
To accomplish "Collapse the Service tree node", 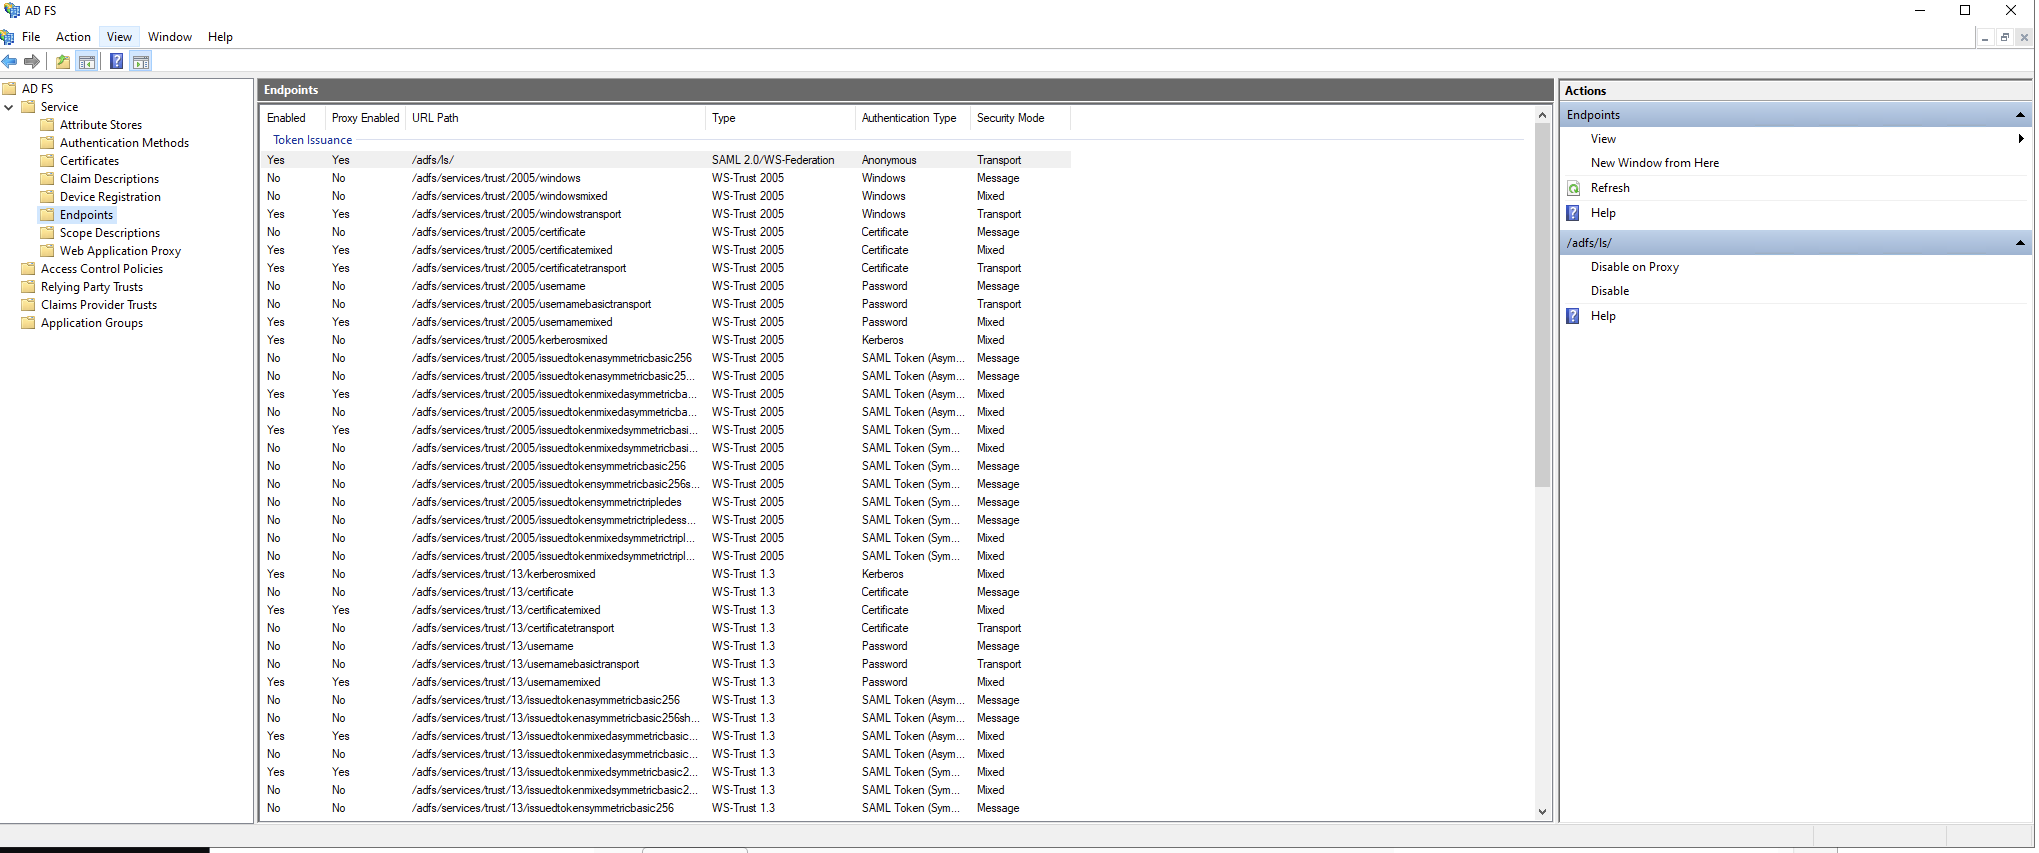I will [9, 107].
